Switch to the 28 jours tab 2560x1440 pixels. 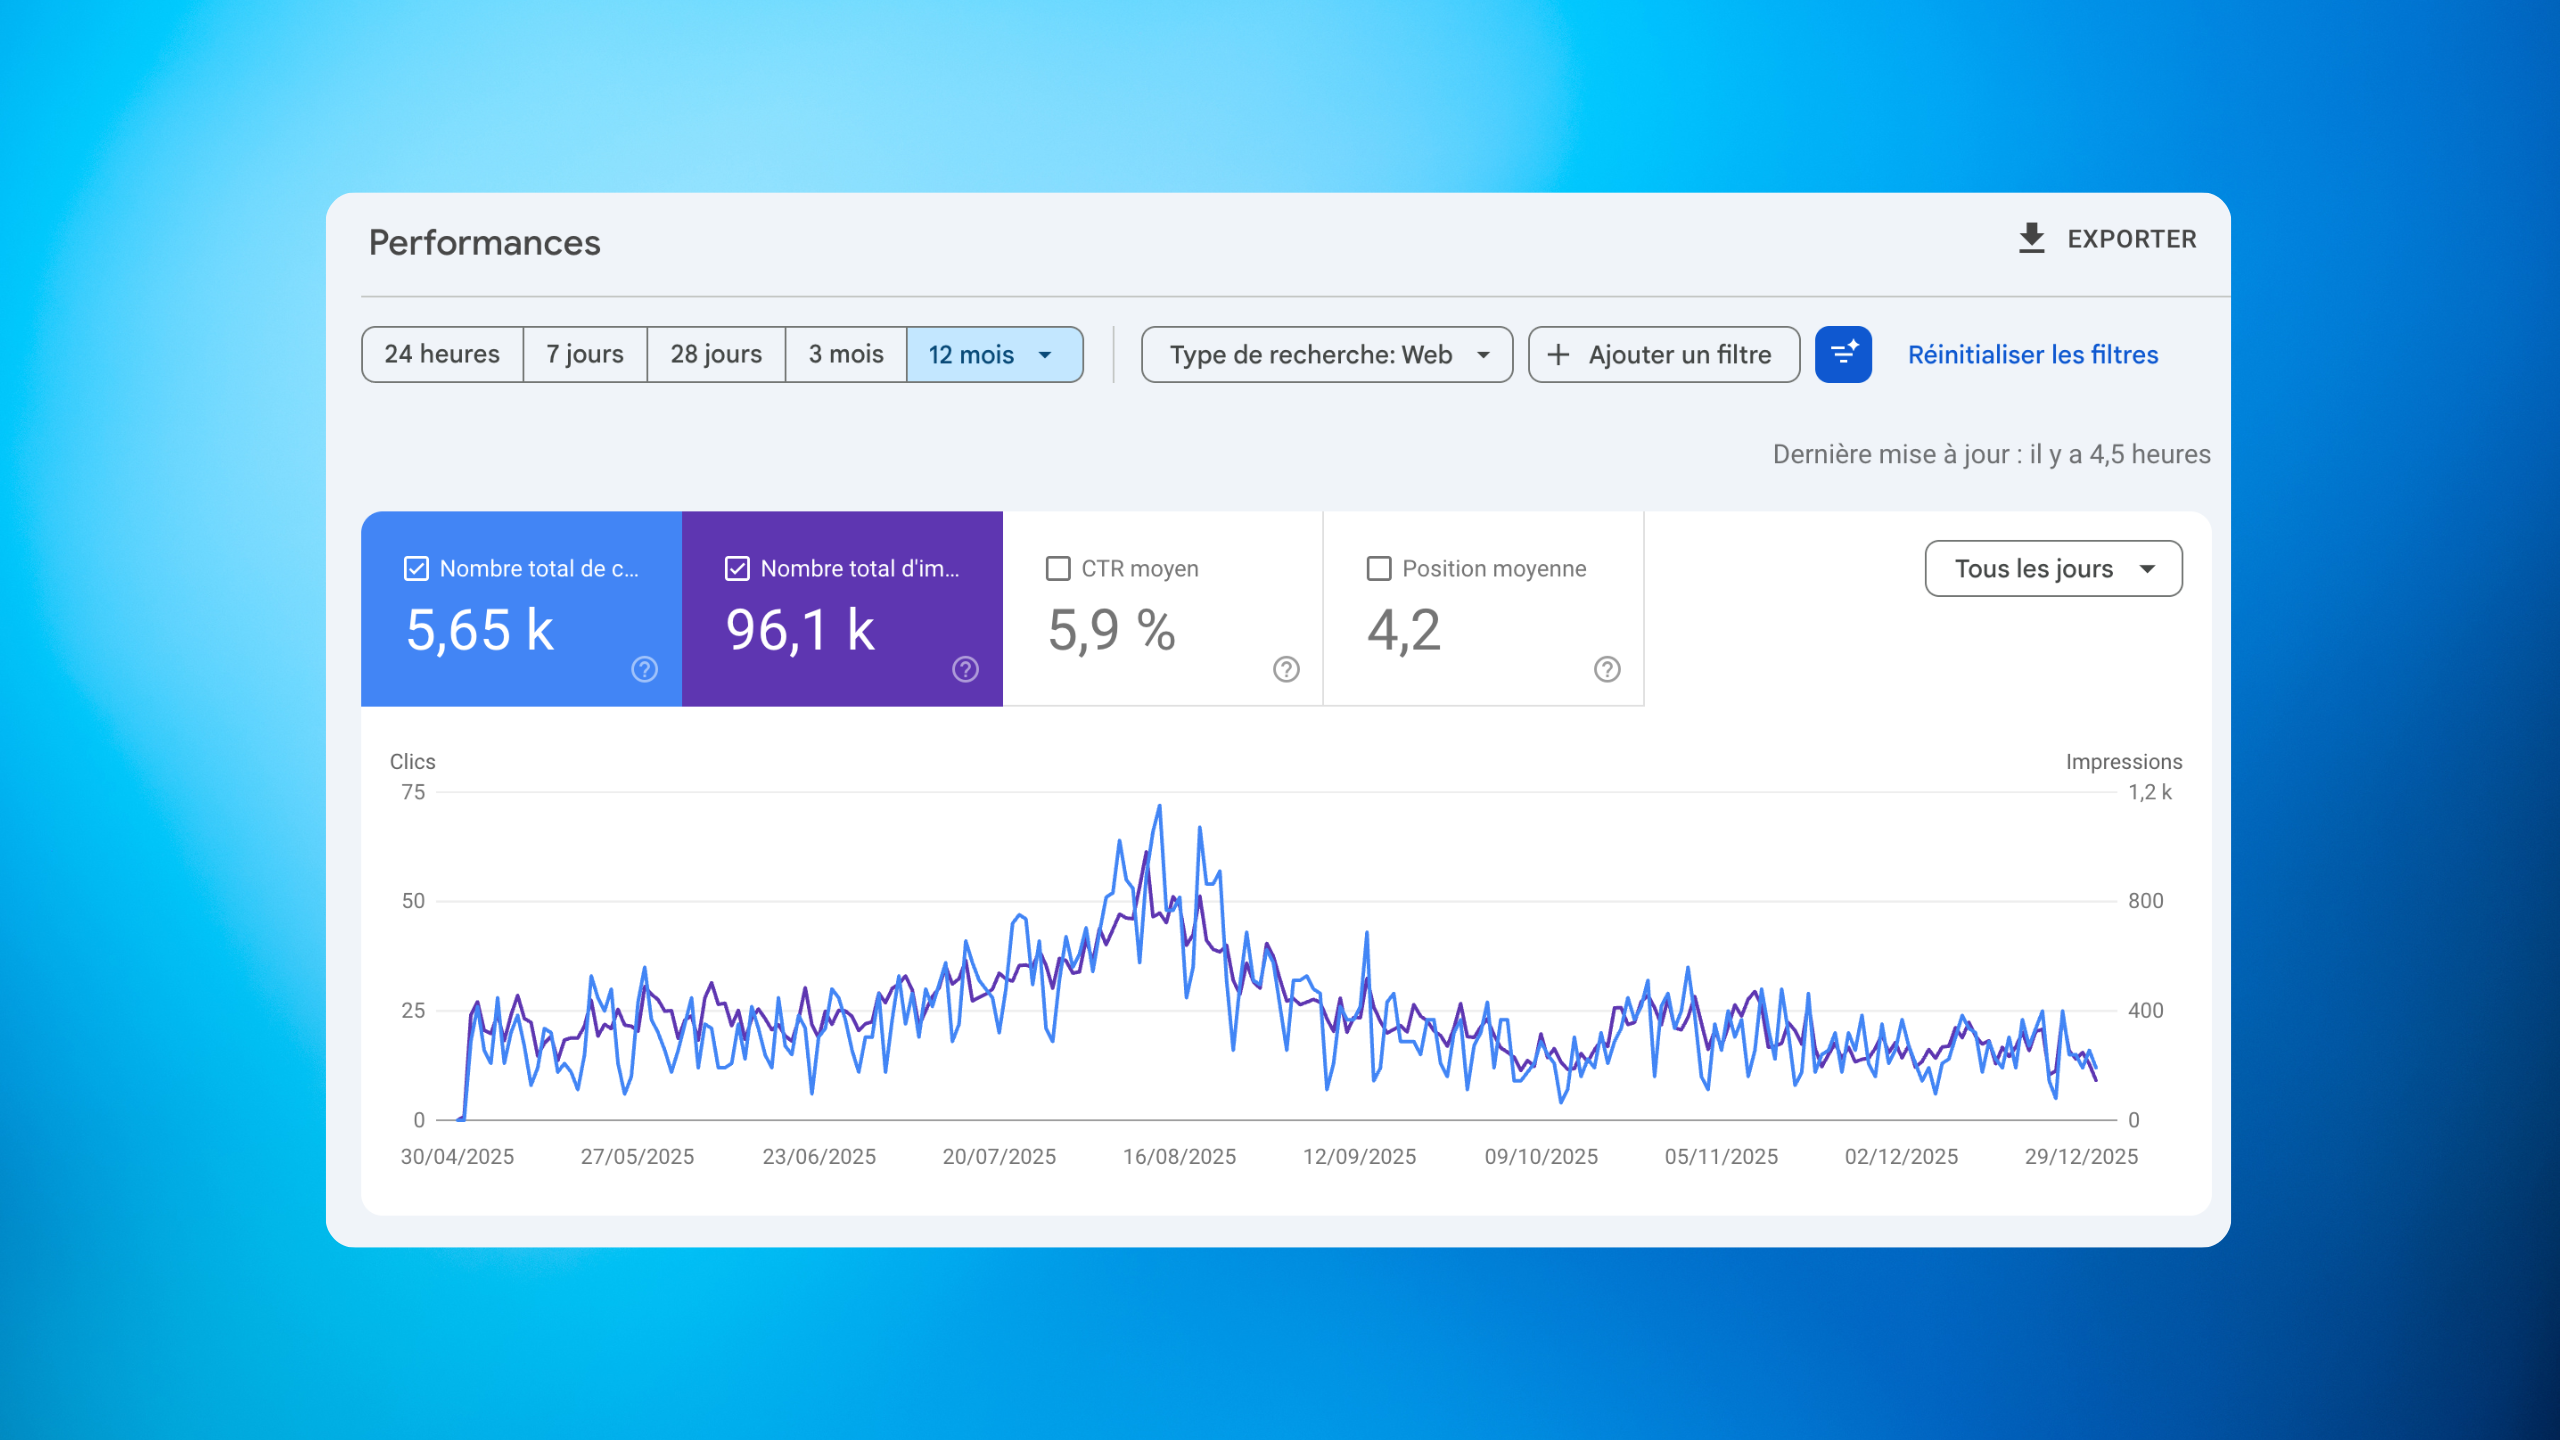[x=716, y=354]
